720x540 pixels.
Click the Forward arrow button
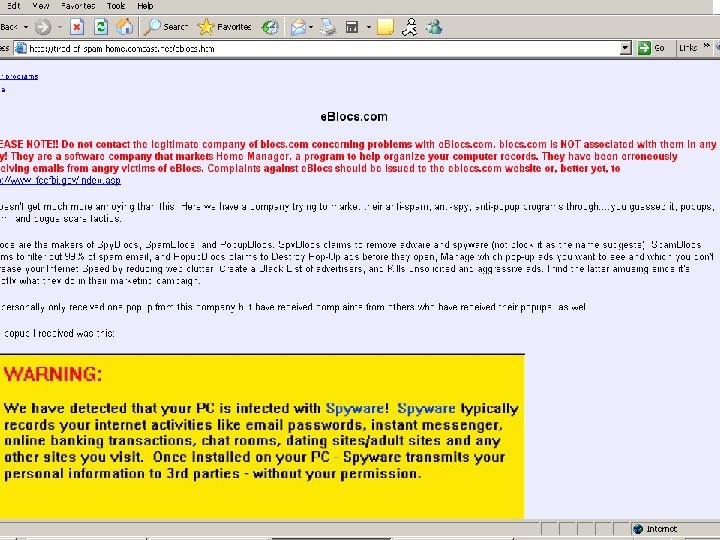pyautogui.click(x=43, y=27)
